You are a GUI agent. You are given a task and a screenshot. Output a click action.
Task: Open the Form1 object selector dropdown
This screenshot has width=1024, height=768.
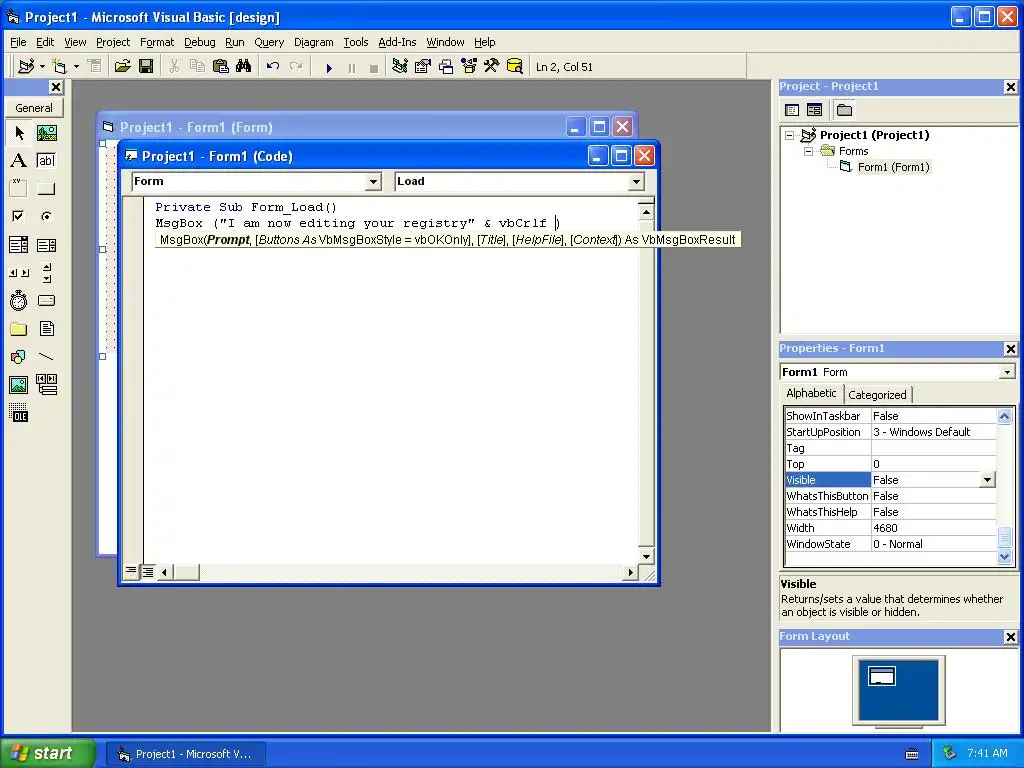click(x=1007, y=372)
